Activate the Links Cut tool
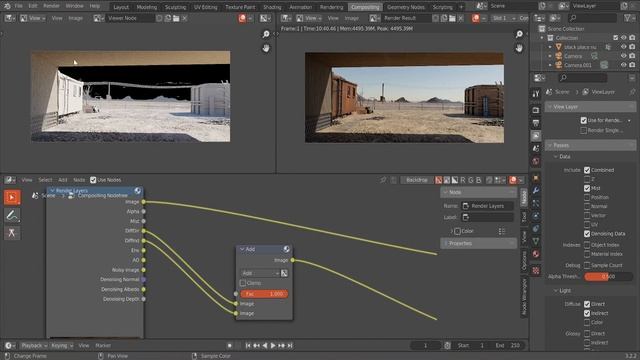 coord(12,233)
